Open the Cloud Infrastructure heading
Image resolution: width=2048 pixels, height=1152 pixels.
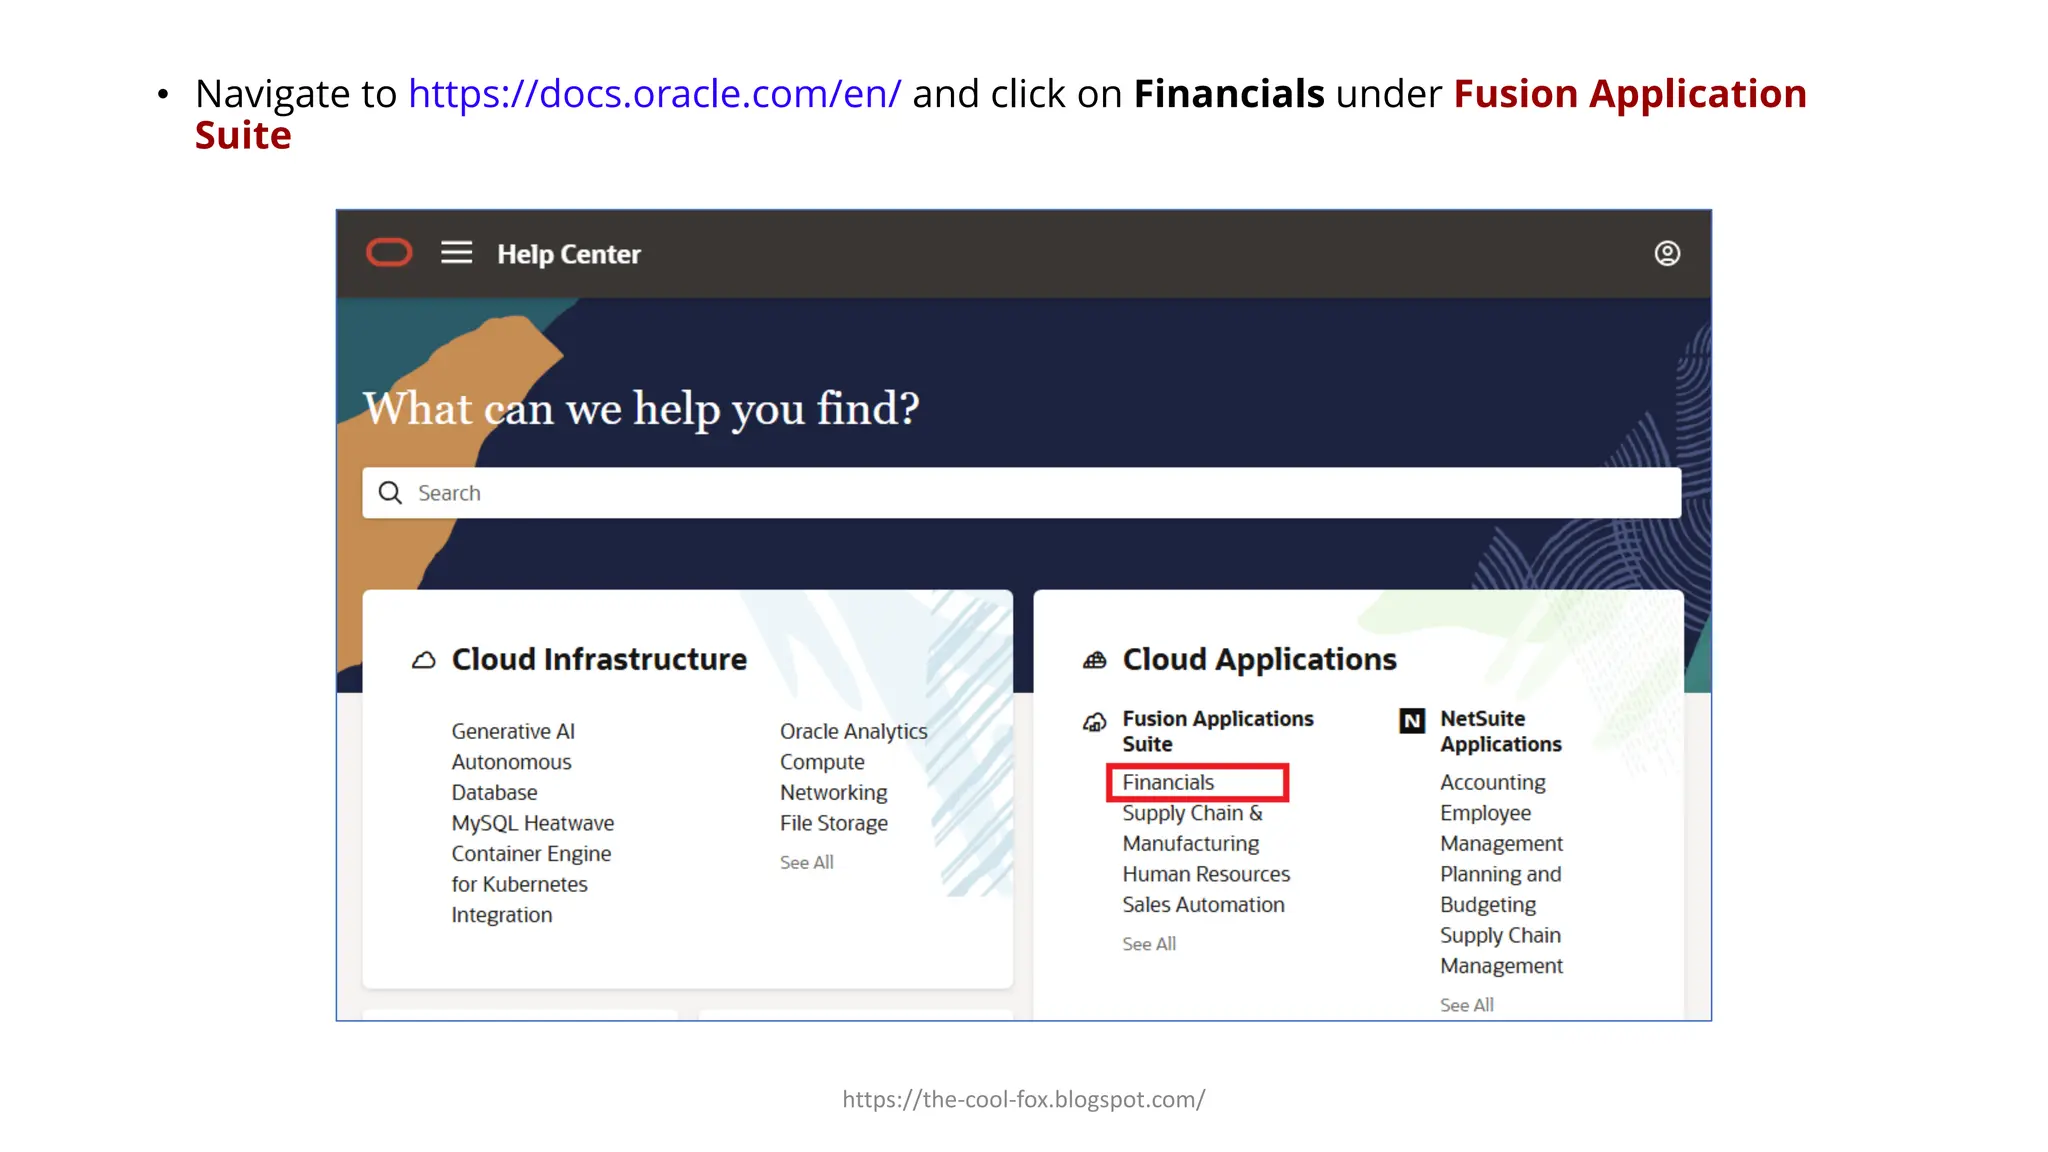599,659
